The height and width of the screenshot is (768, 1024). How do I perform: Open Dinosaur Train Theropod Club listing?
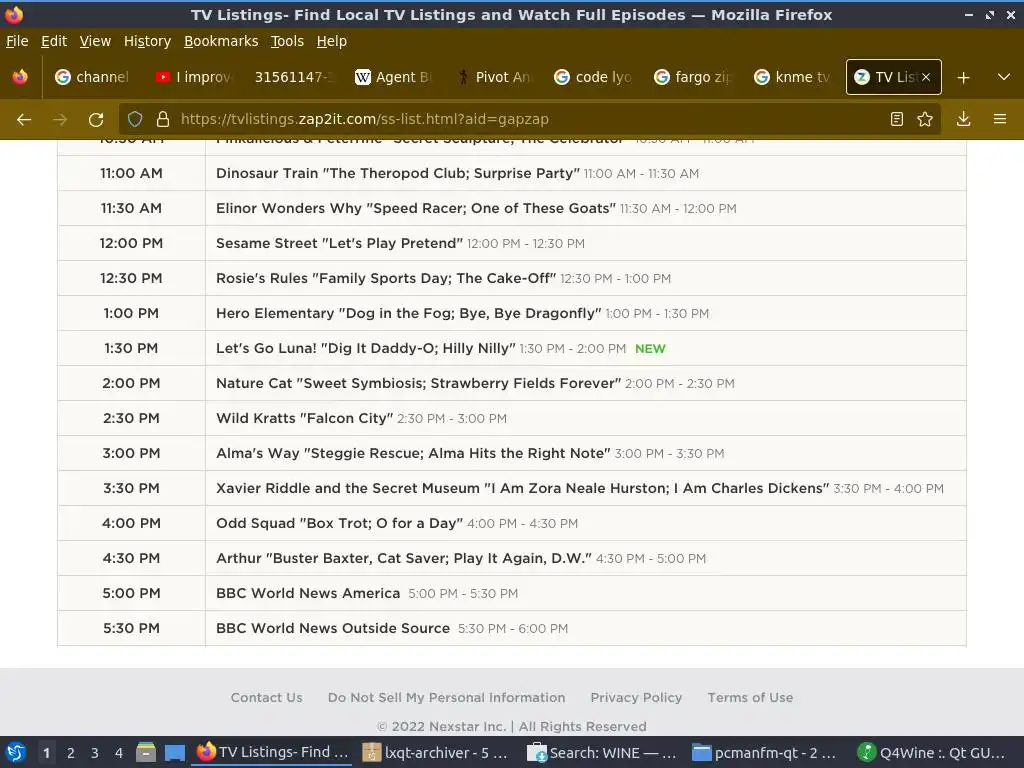(x=398, y=173)
